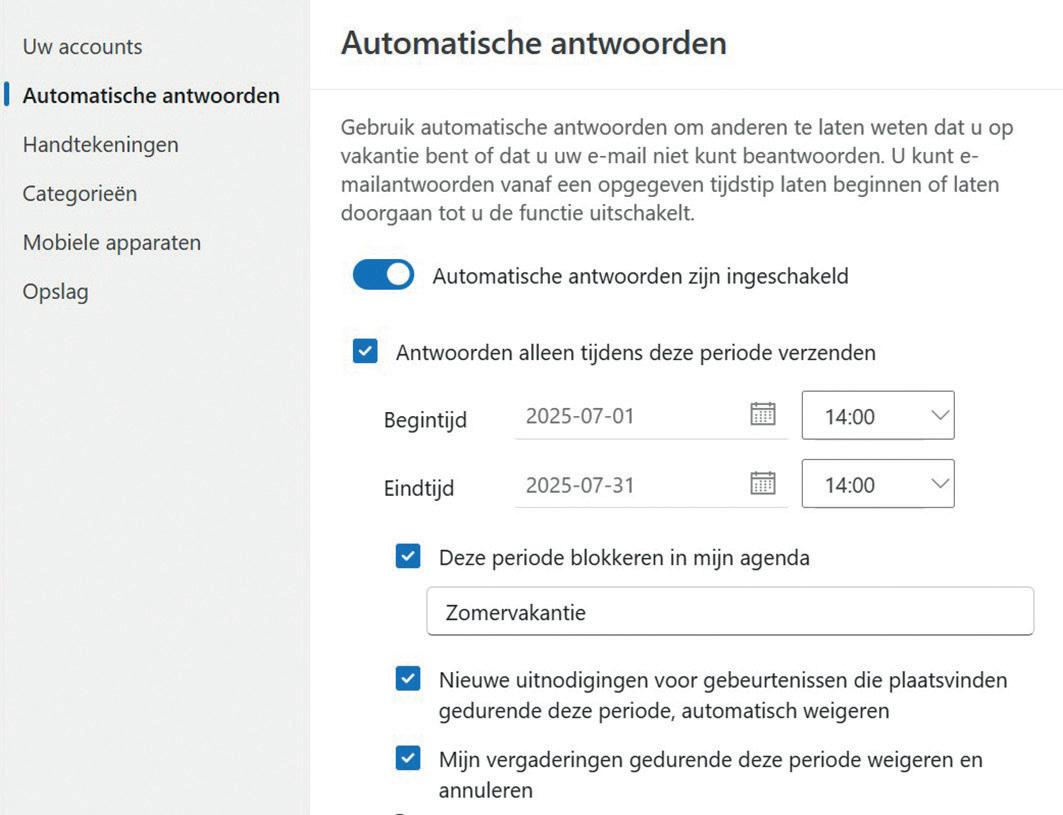Uncheck 'Mijn vergaderingen' weigeren en annuleren
1063x815 pixels.
(408, 759)
